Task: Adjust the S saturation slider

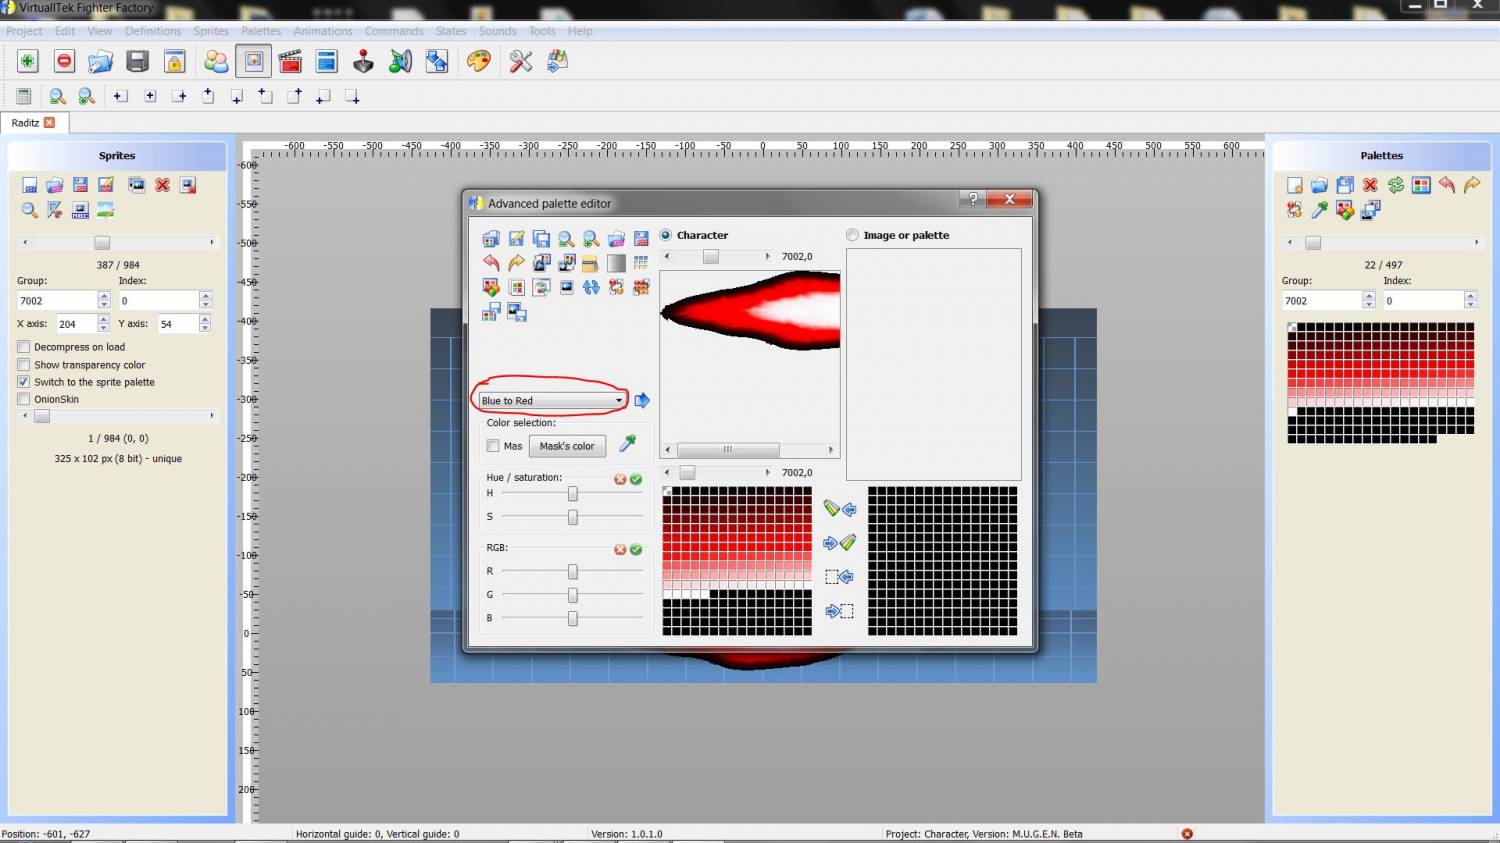Action: tap(572, 517)
